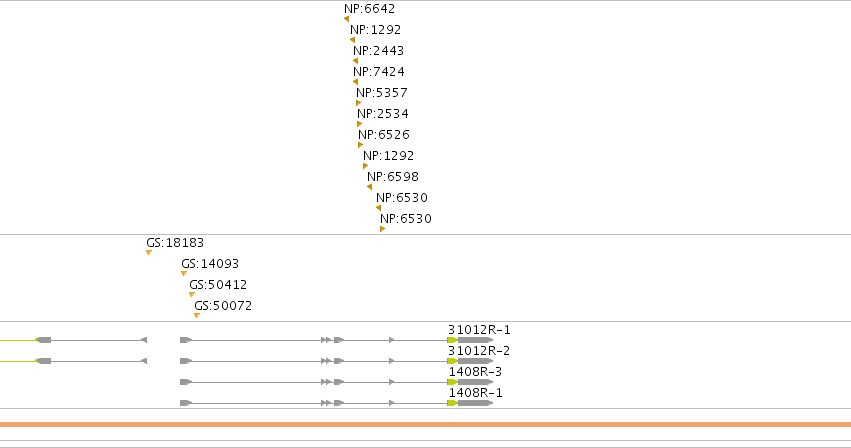Viewport: 851px width, 448px height.
Task: Select the GS:50412 insertion label
Action: (x=218, y=285)
